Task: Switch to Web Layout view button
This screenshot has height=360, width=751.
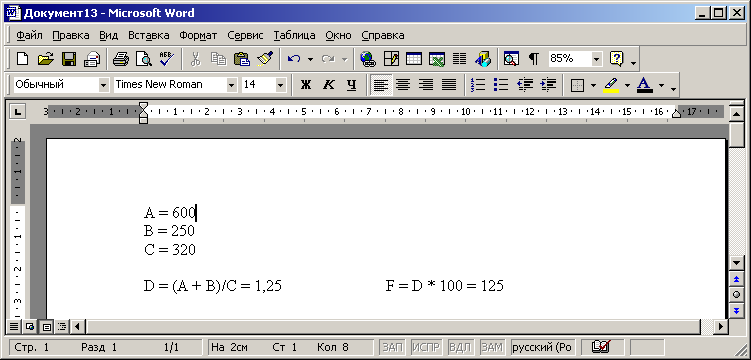Action: click(30, 327)
